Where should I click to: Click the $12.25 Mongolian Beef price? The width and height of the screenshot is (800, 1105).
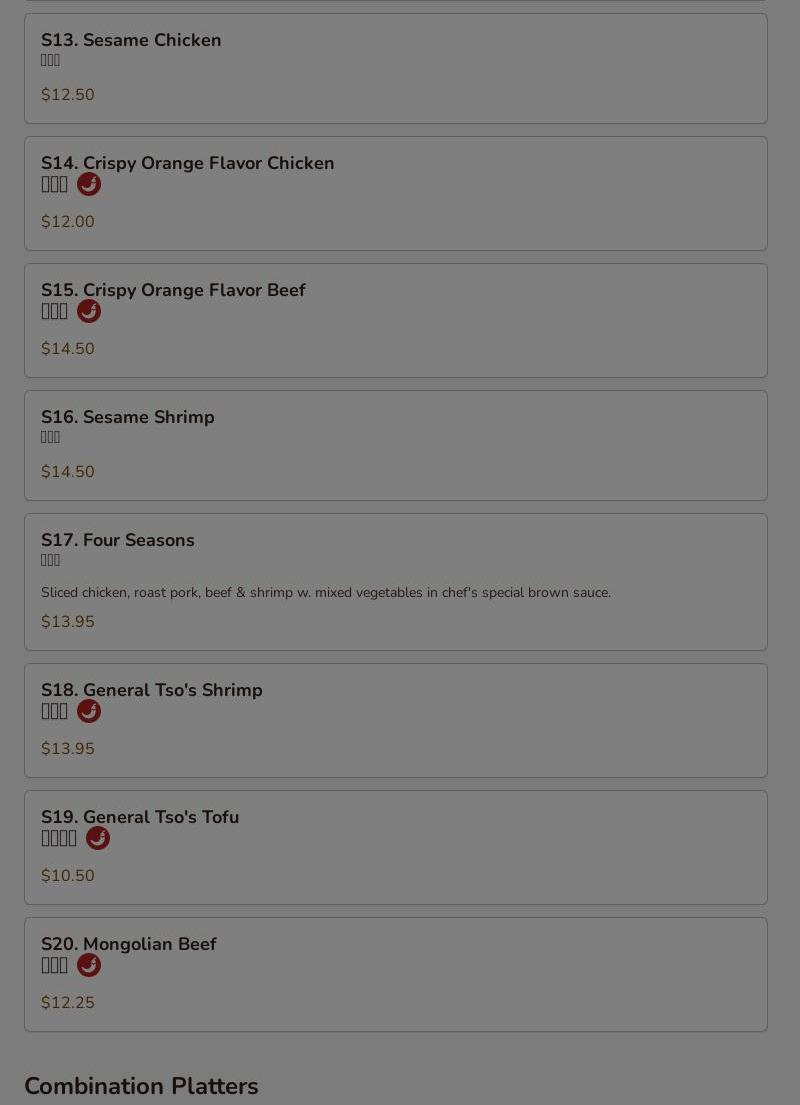point(68,1002)
